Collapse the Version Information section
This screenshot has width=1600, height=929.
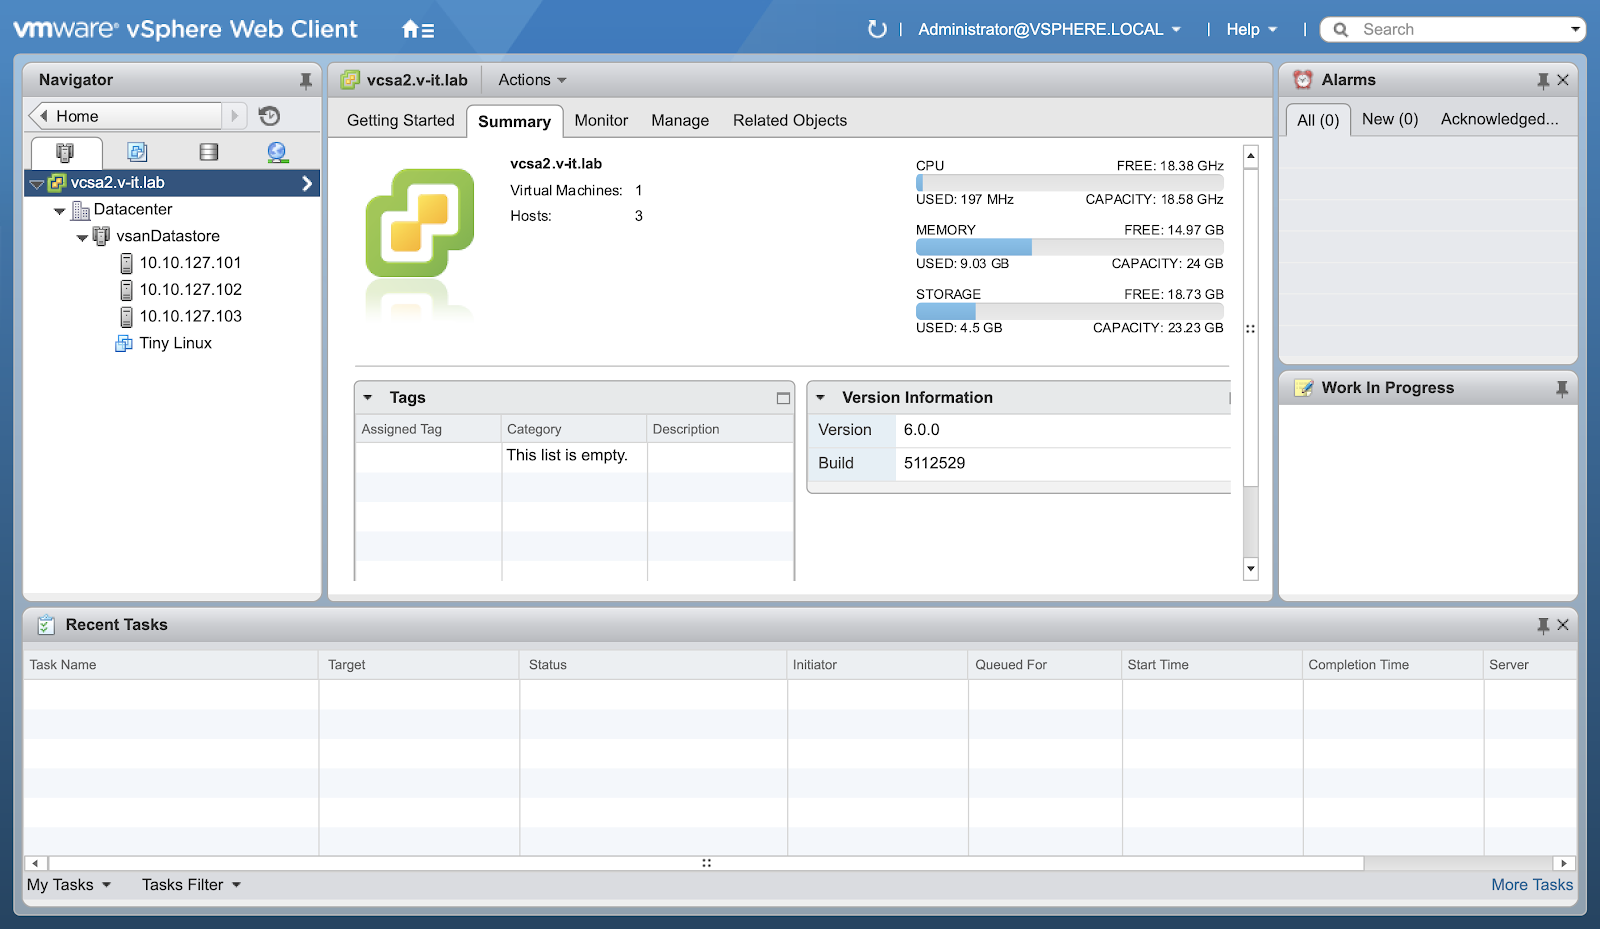[821, 398]
